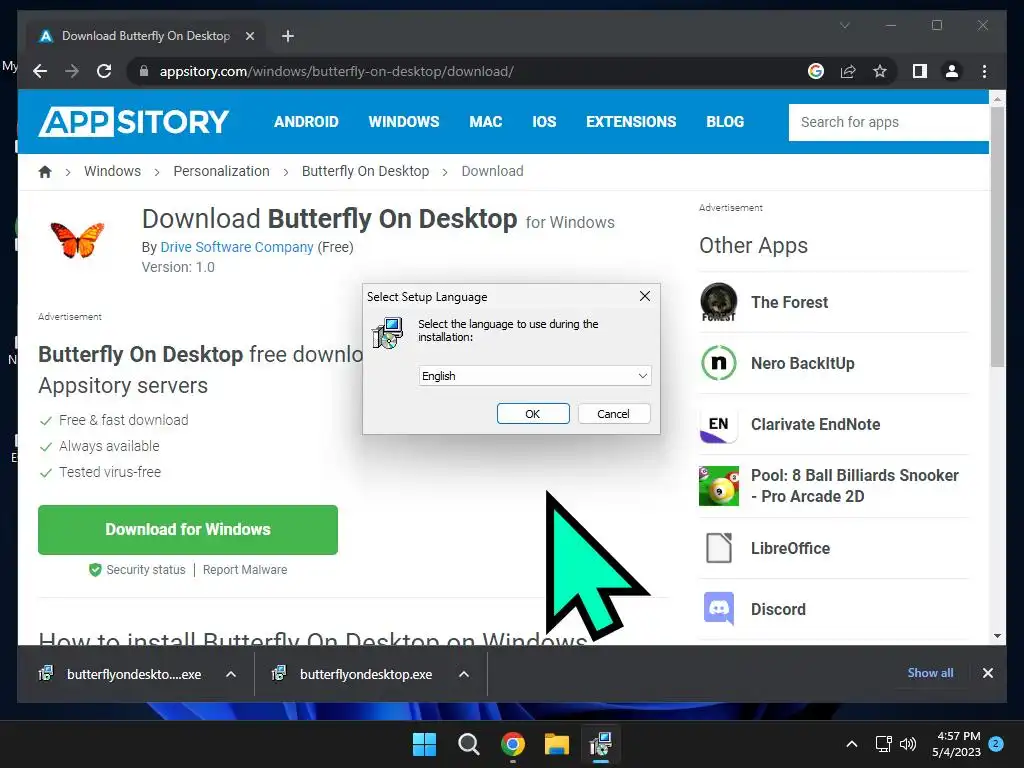Click the setup dialog computer icon
This screenshot has width=1024, height=768.
click(x=388, y=333)
